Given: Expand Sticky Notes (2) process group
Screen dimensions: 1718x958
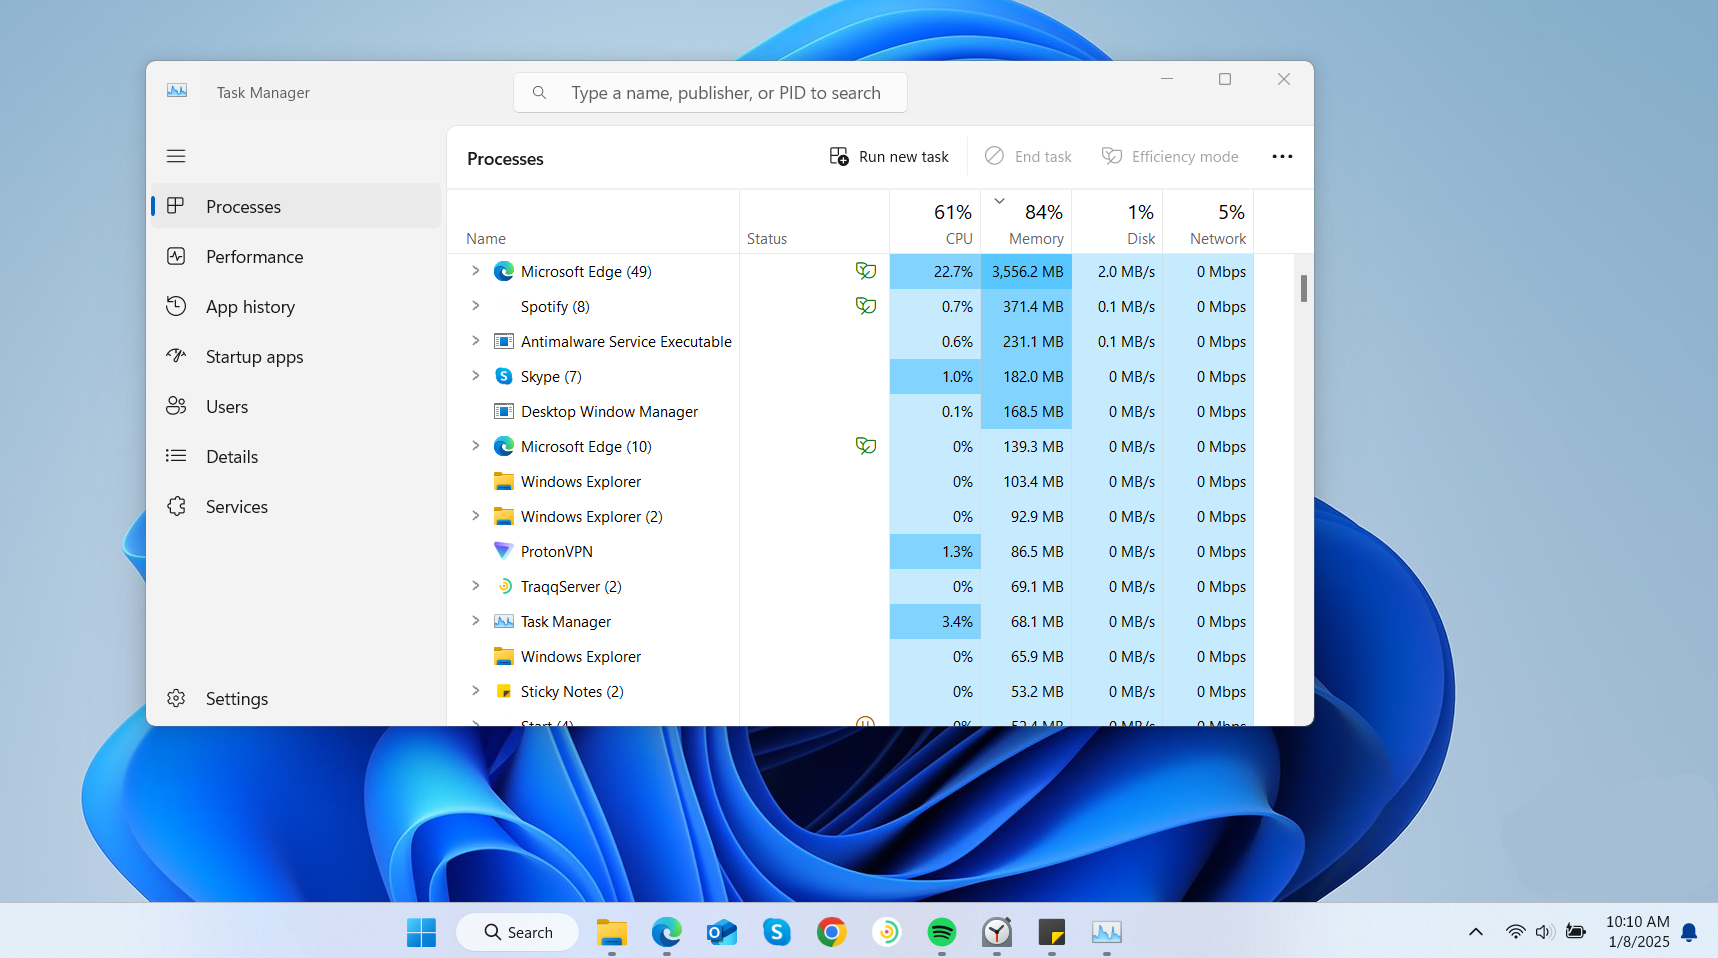Looking at the screenshot, I should point(476,691).
